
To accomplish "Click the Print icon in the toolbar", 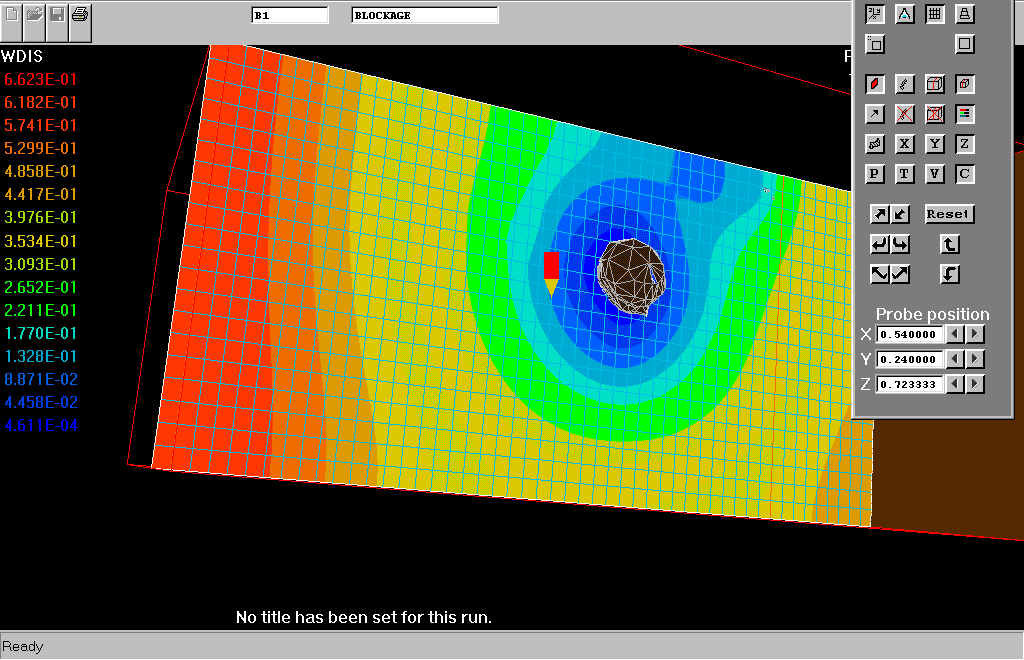I will coord(80,15).
